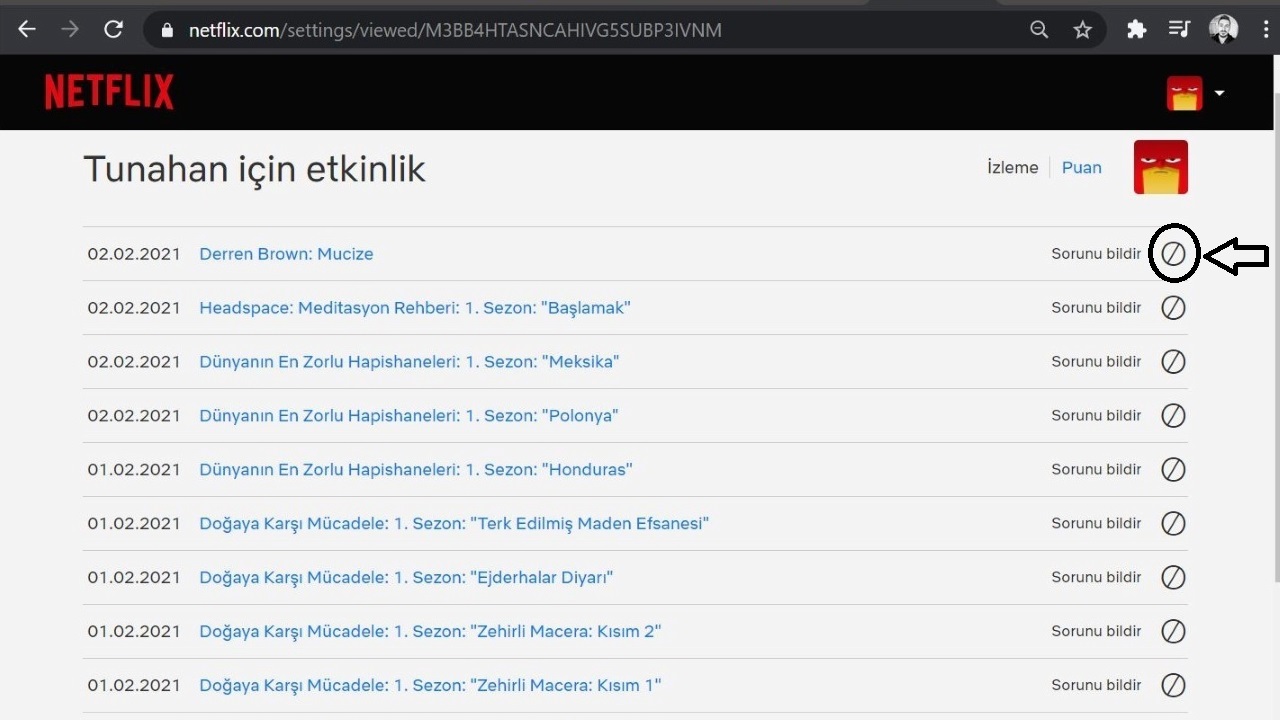The width and height of the screenshot is (1280, 720).
Task: Click the Netflix logo
Action: click(x=109, y=92)
